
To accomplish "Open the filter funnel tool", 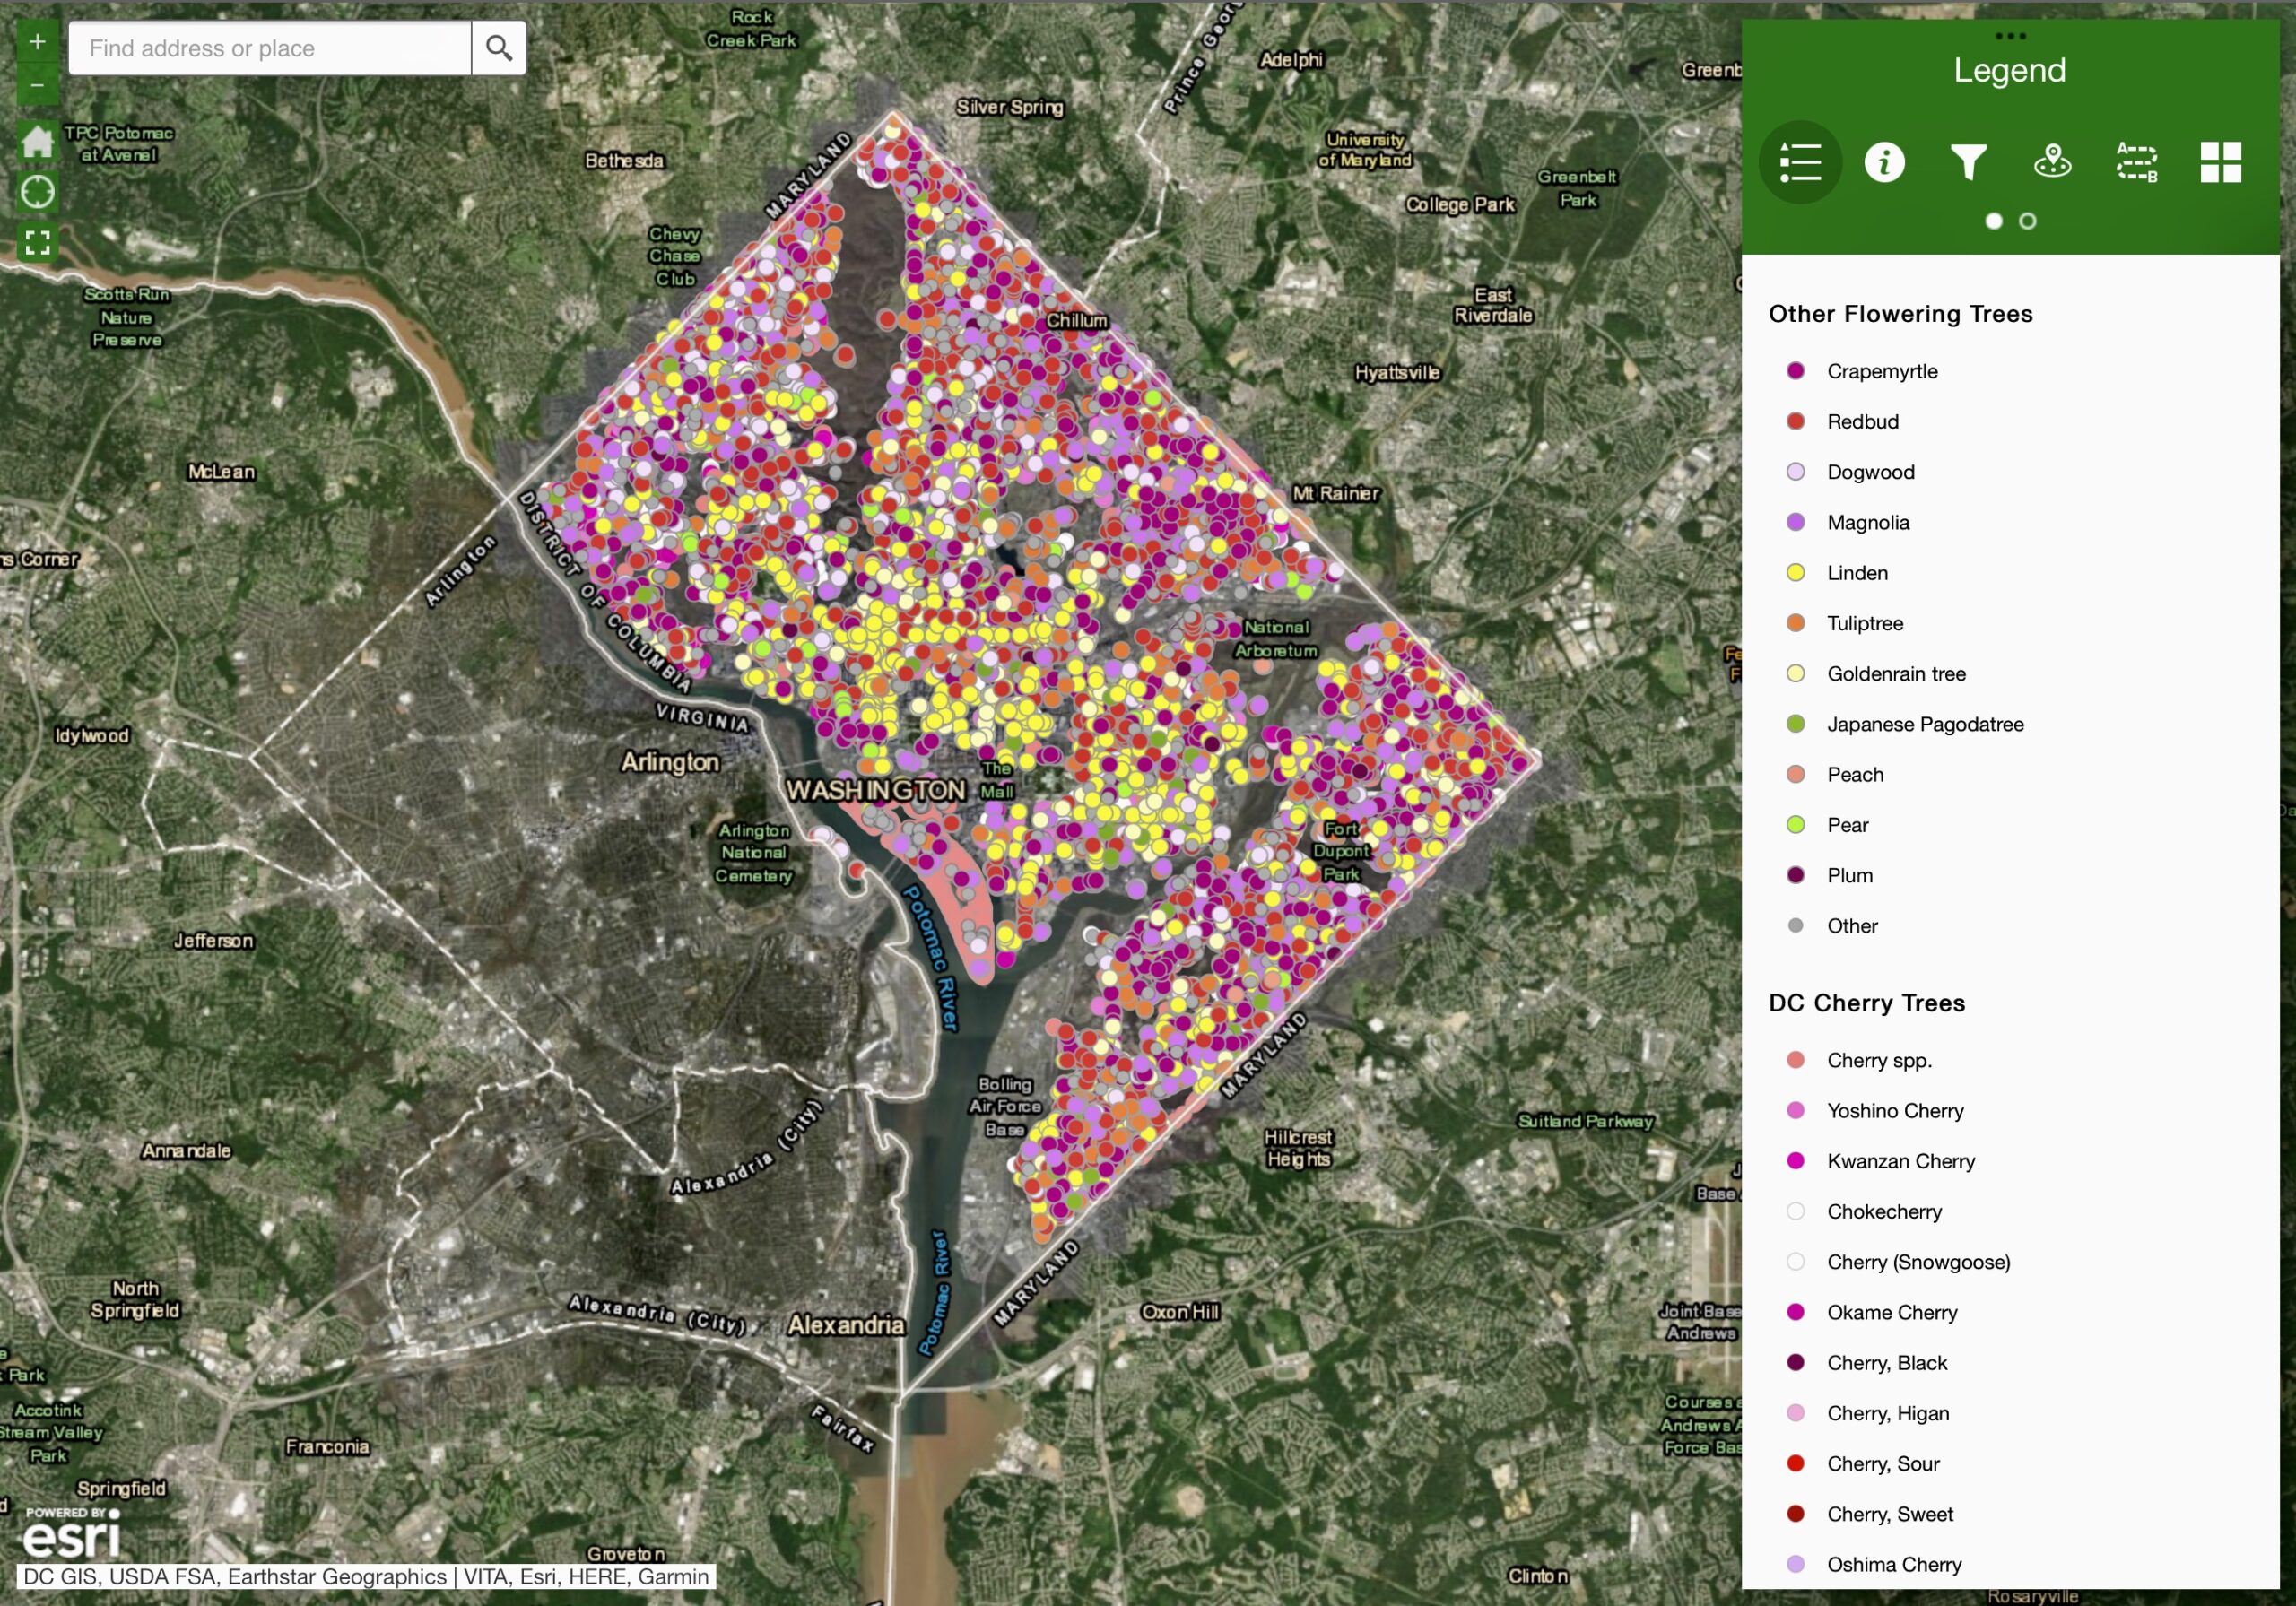I will [x=1968, y=162].
